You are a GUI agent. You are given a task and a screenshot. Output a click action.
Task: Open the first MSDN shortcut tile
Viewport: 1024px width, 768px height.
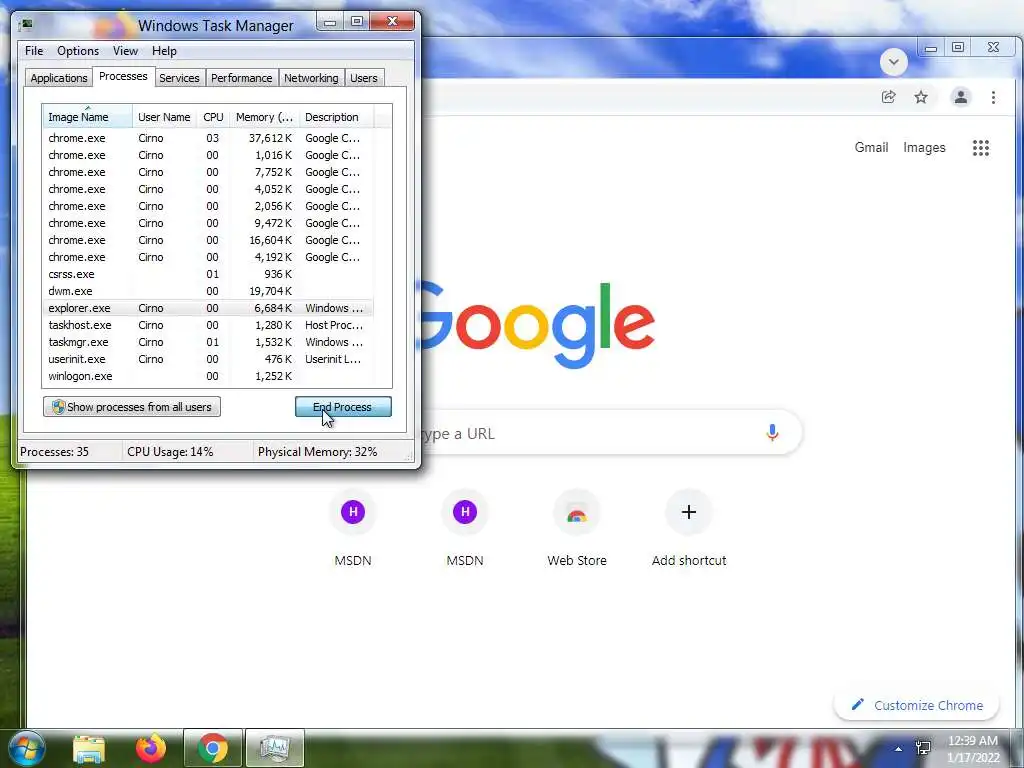click(353, 530)
